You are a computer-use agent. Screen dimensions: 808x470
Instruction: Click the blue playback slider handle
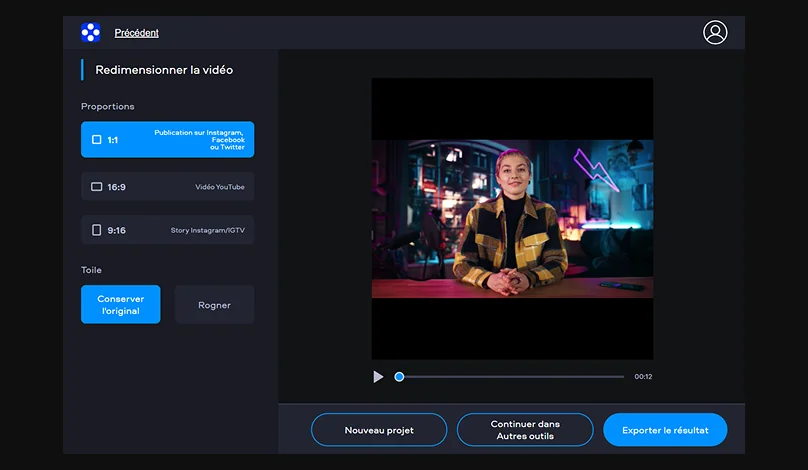[399, 377]
